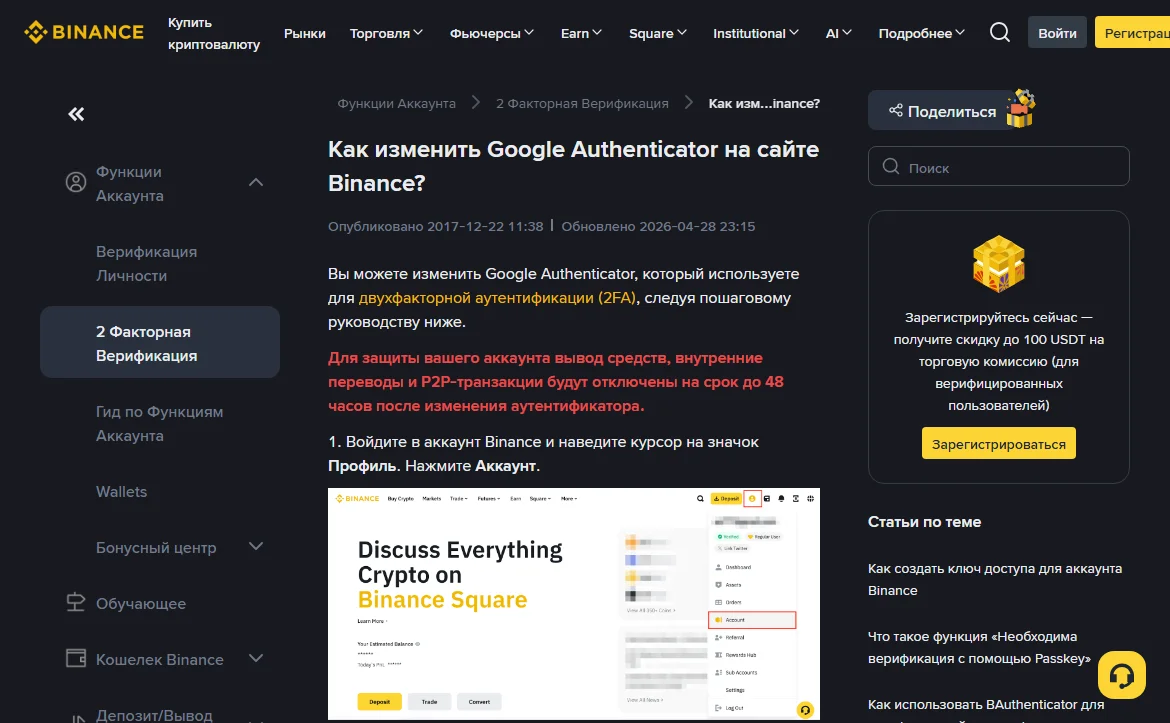Open the AI dropdown menu
Screen dimensions: 1170x723
pos(839,33)
